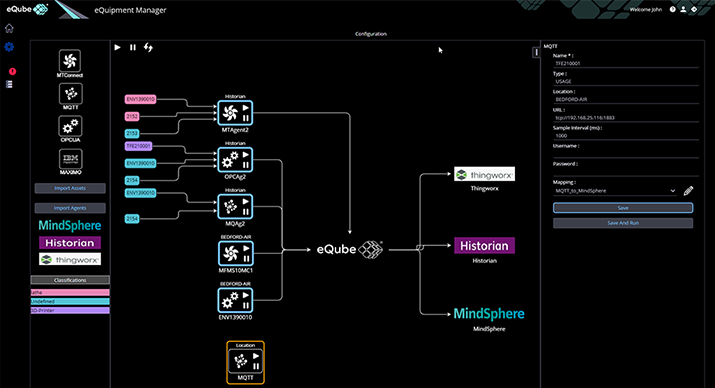Click the Home icon in left sidebar
This screenshot has width=715, height=388.
[x=9, y=28]
